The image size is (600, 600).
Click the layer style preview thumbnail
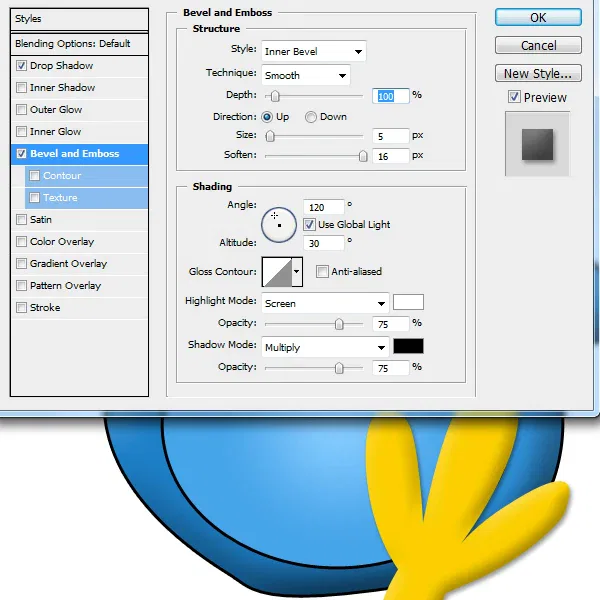click(x=537, y=144)
